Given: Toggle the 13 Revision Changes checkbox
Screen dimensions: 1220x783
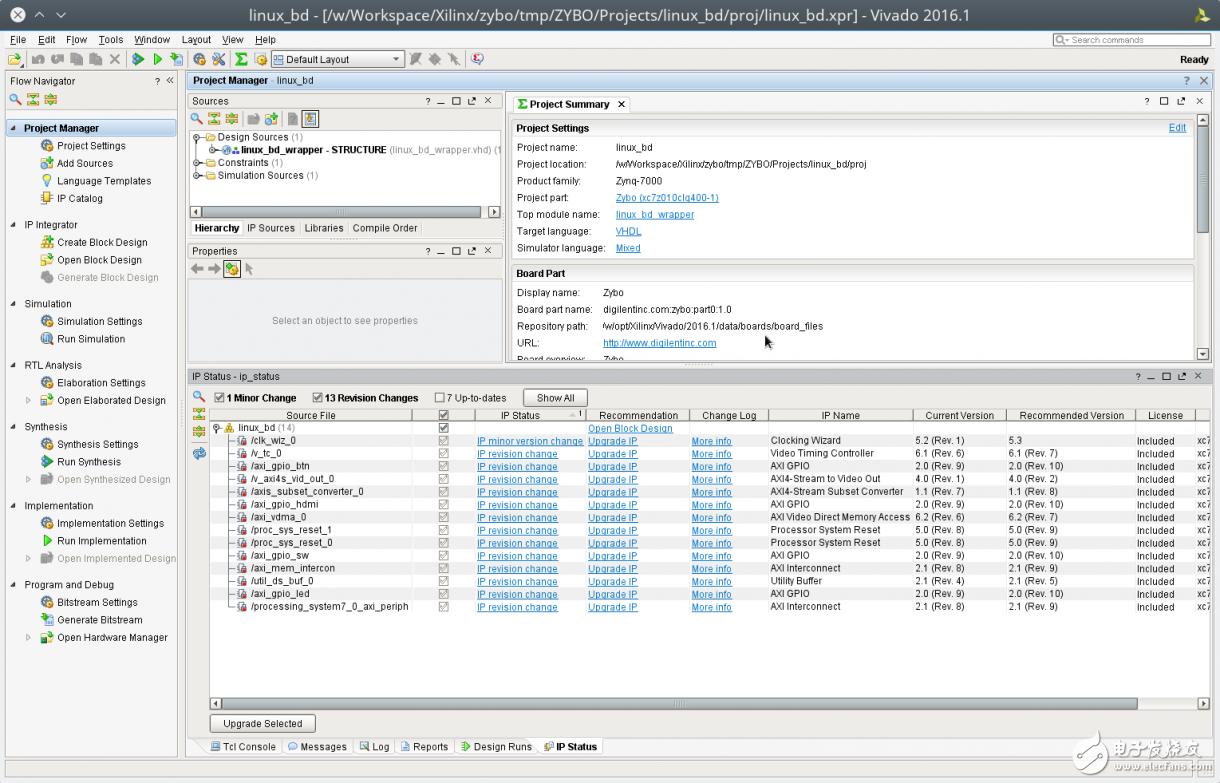Looking at the screenshot, I should pyautogui.click(x=318, y=398).
